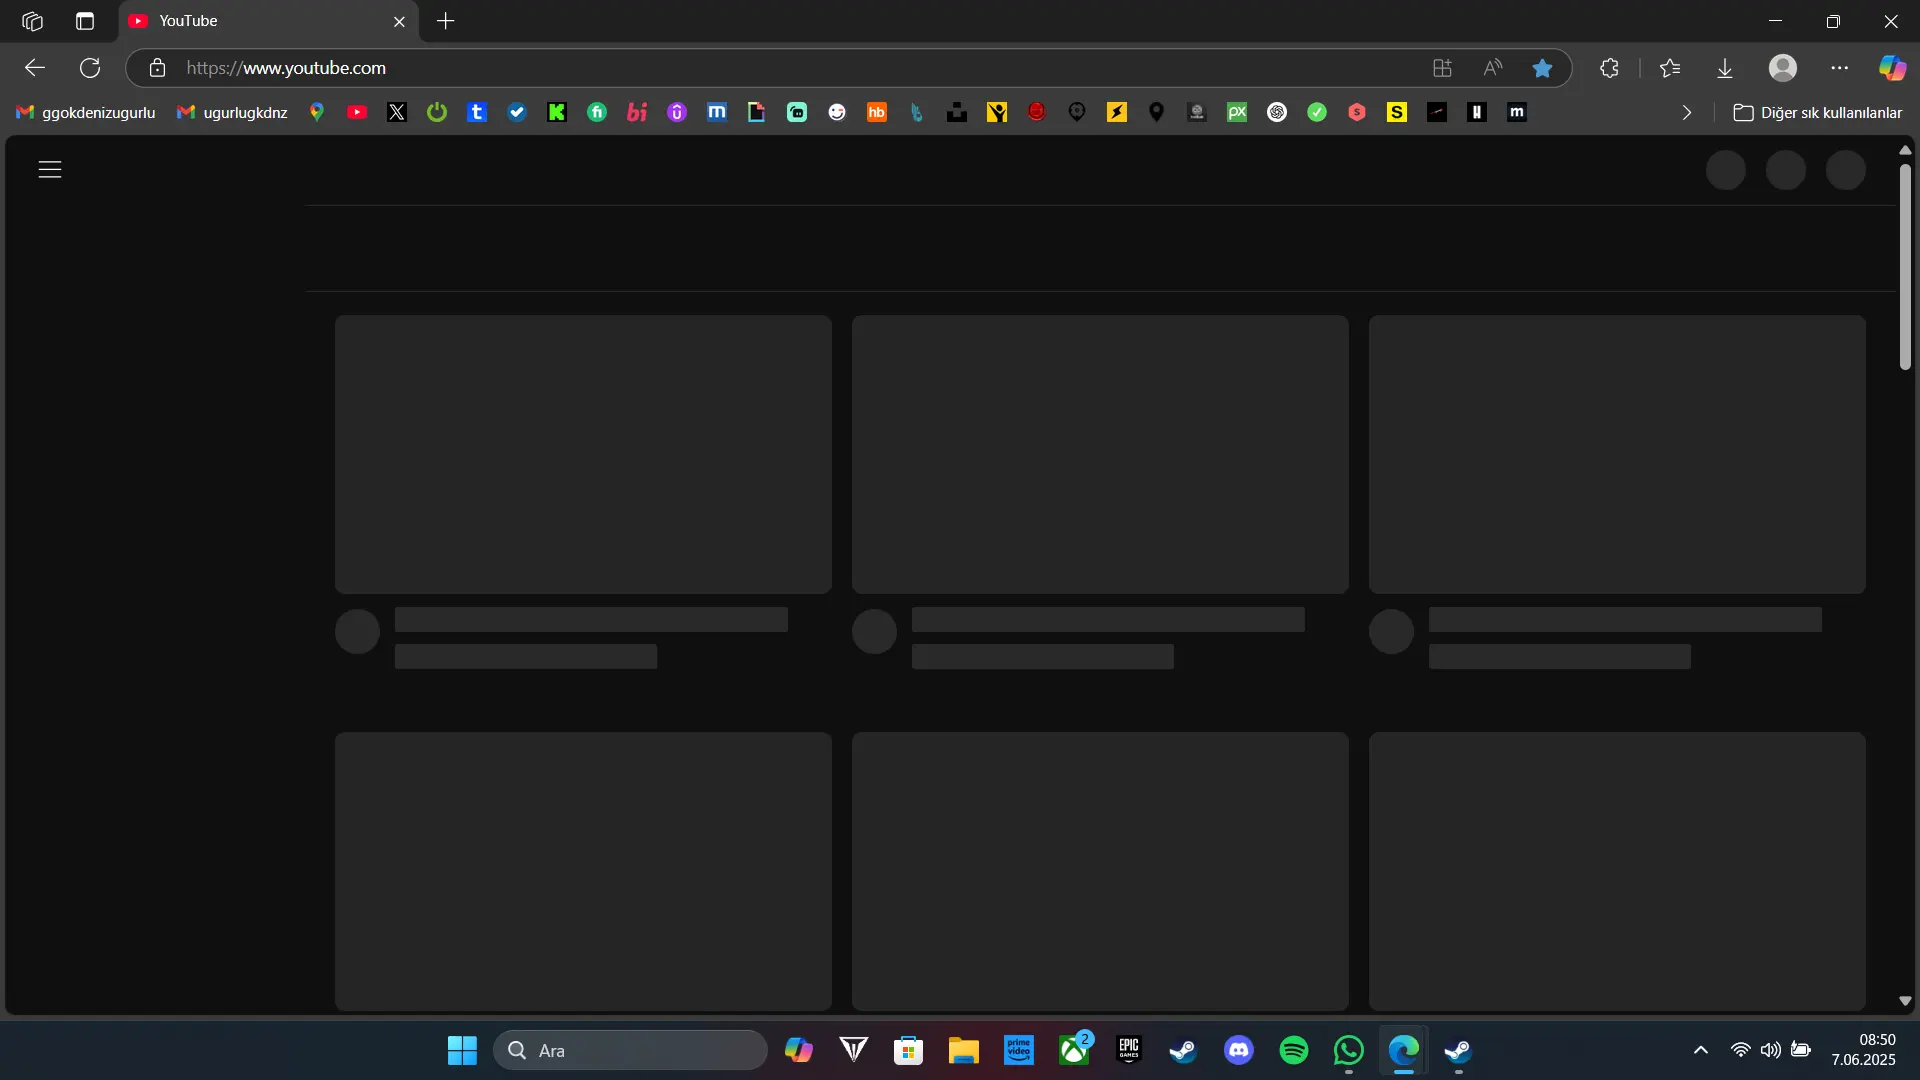Open the YouTube guide hamburger menu
This screenshot has height=1080, width=1920.
50,169
